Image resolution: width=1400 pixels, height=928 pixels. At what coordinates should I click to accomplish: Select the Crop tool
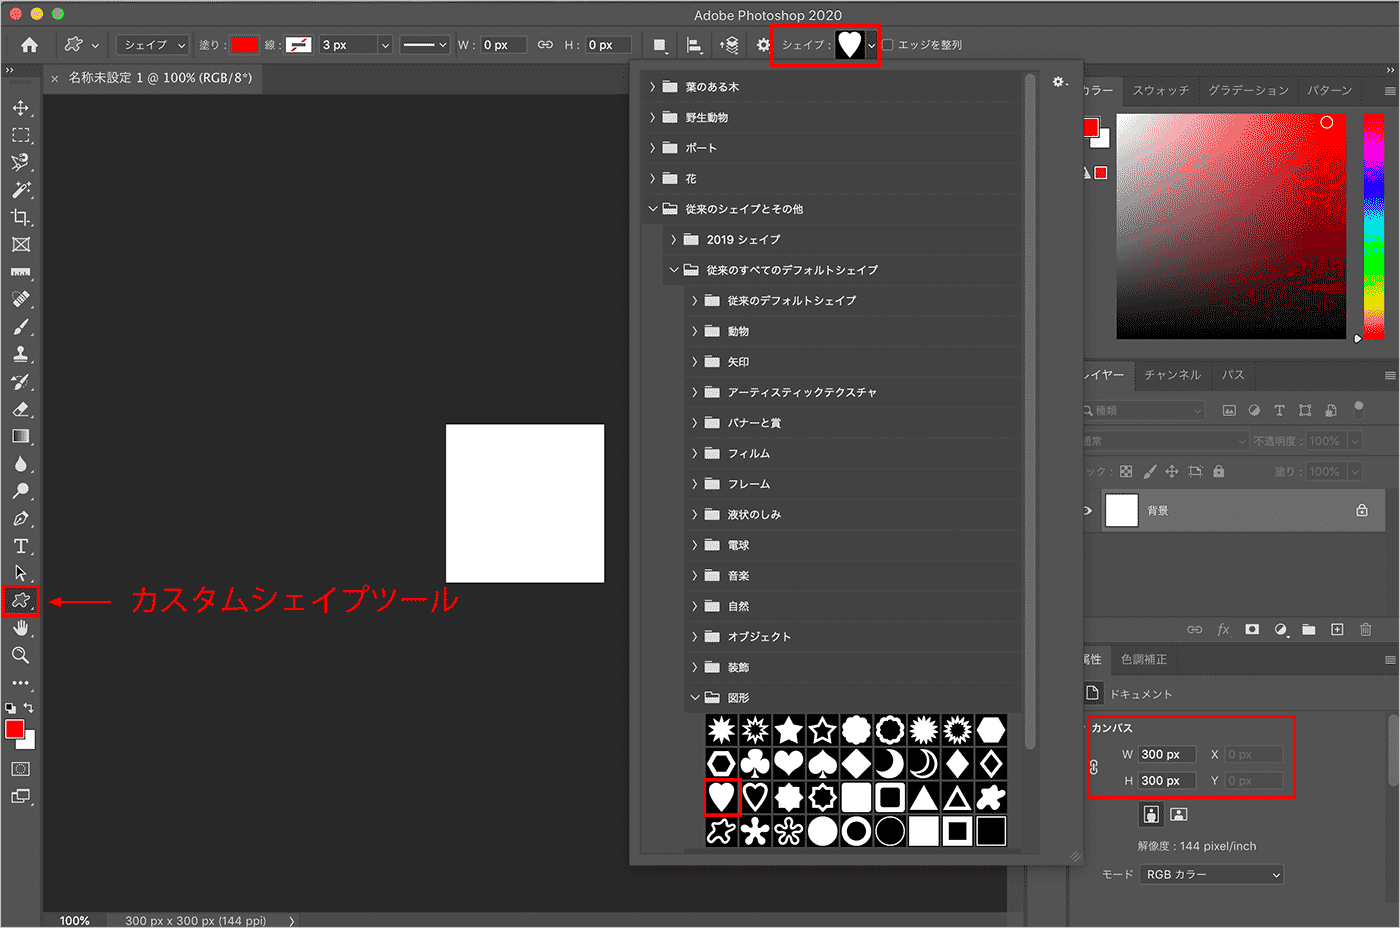(x=20, y=217)
